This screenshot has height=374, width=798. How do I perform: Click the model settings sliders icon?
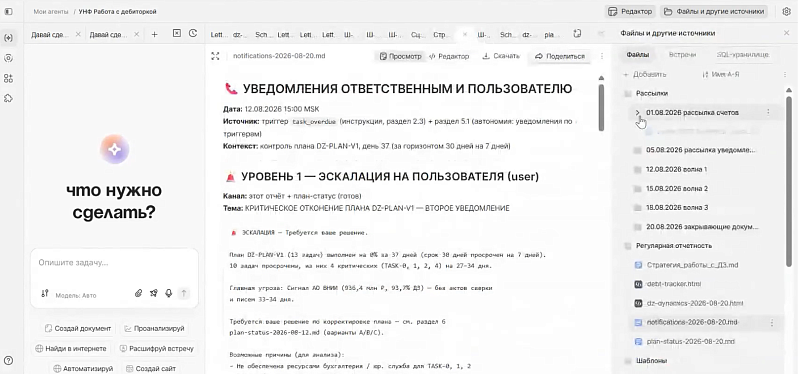(45, 293)
